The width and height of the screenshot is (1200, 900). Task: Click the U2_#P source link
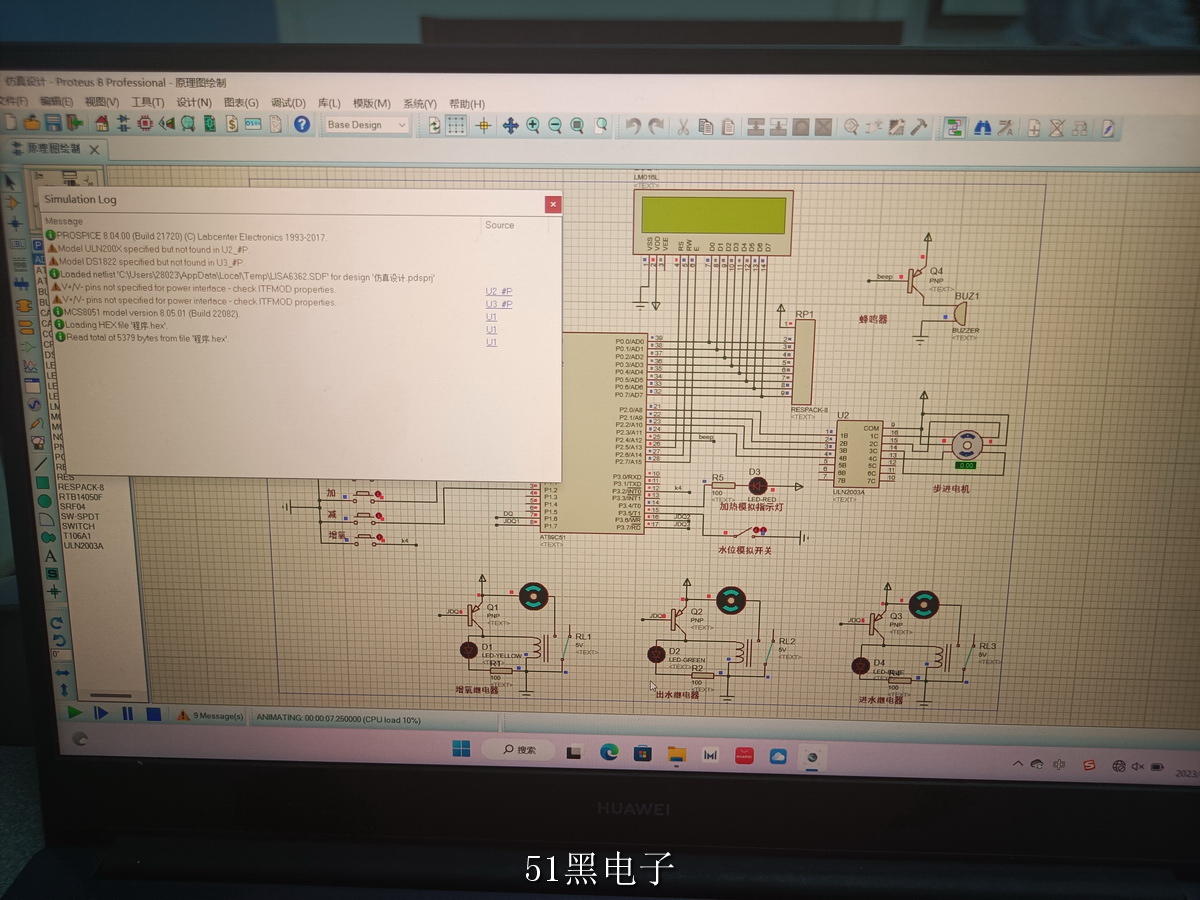pos(499,291)
